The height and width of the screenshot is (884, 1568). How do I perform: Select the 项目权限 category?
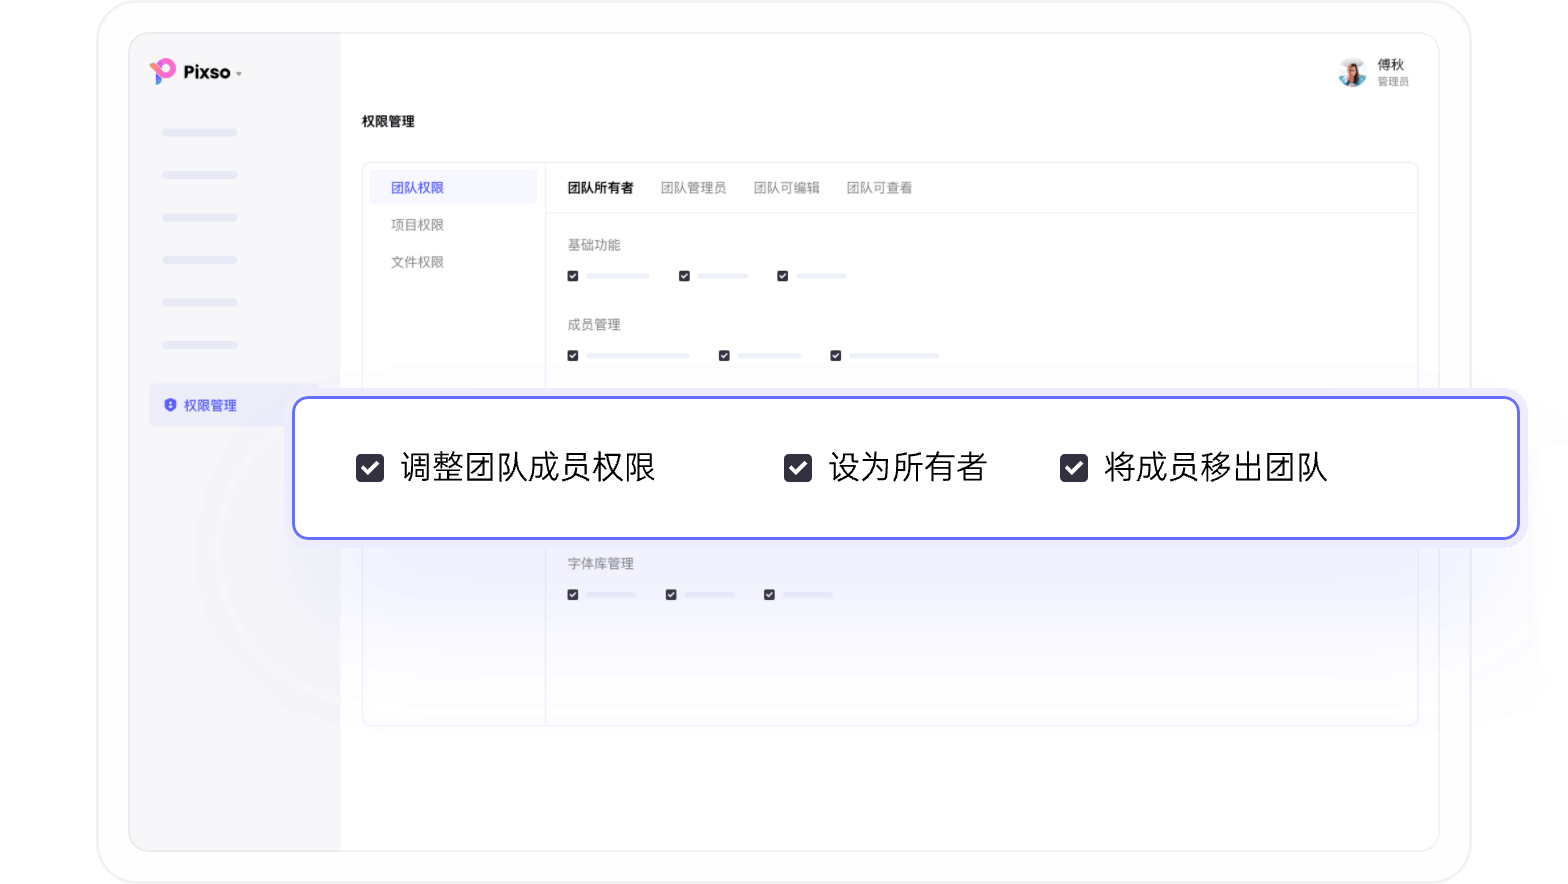[x=417, y=225]
